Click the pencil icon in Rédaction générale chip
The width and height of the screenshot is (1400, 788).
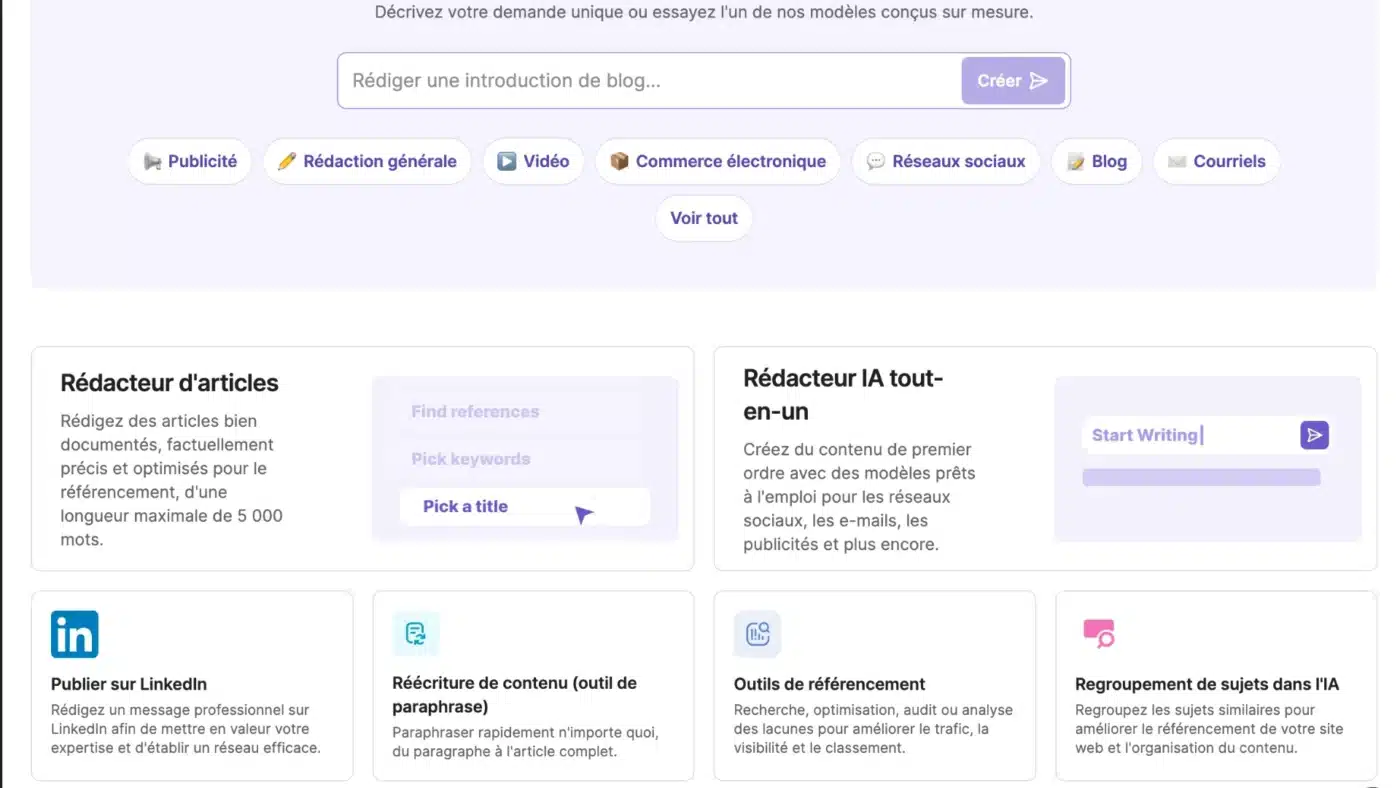tap(287, 162)
